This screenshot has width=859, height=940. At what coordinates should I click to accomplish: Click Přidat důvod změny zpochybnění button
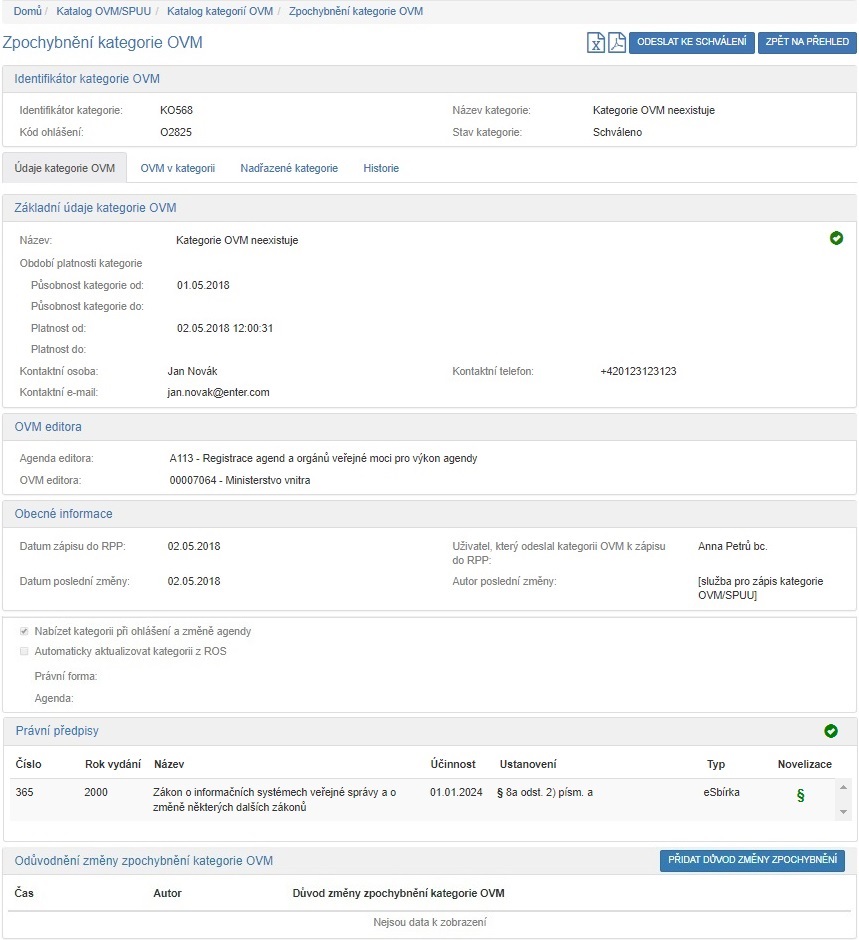point(752,860)
